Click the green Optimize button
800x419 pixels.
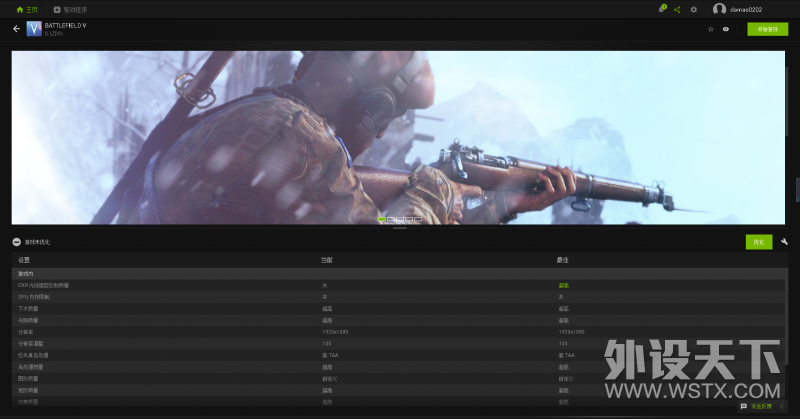click(x=759, y=242)
